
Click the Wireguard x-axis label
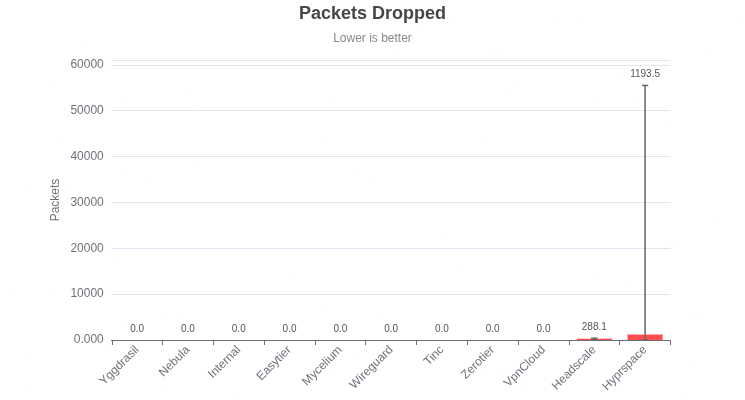click(371, 366)
